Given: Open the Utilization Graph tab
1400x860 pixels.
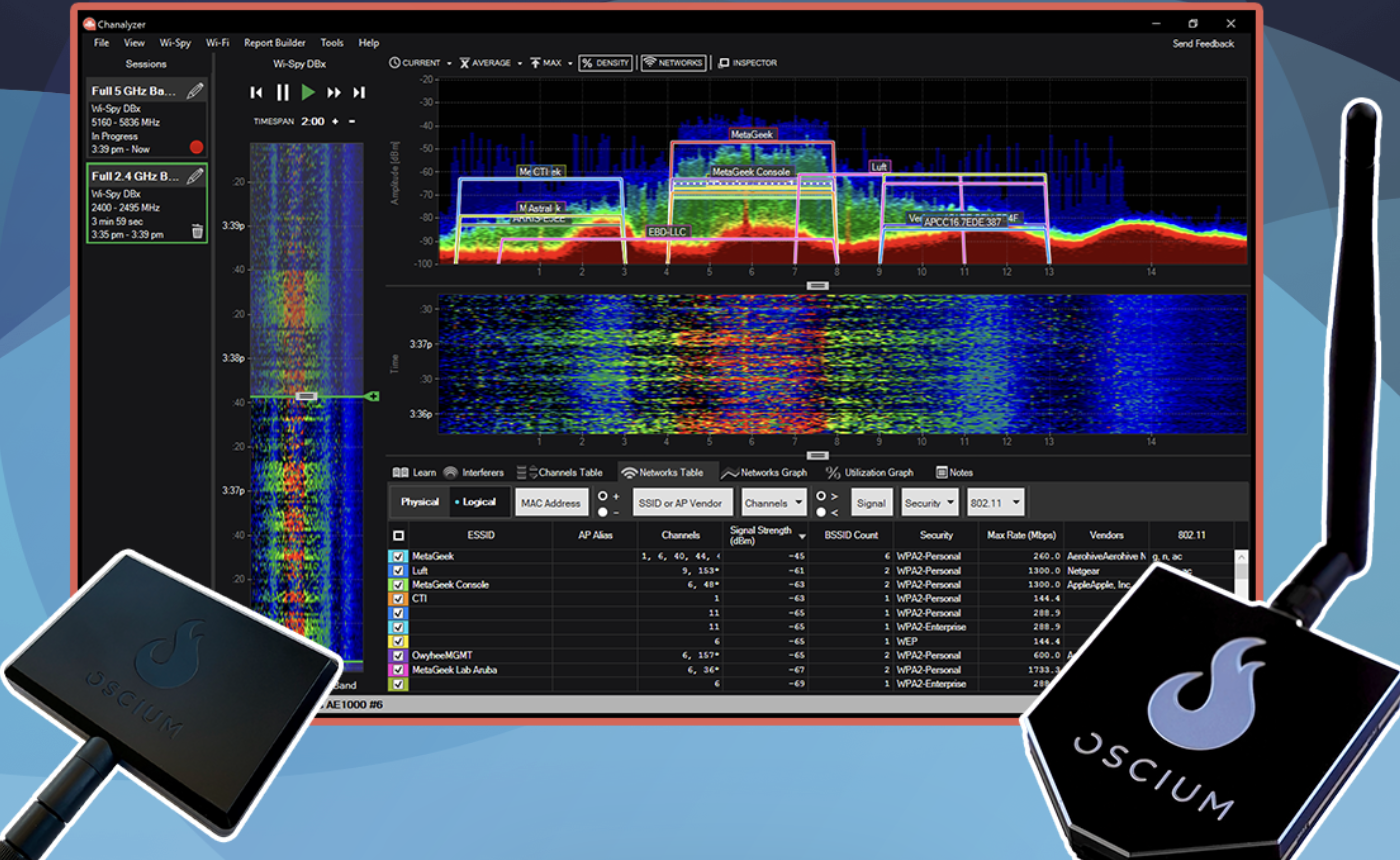Looking at the screenshot, I should (869, 472).
